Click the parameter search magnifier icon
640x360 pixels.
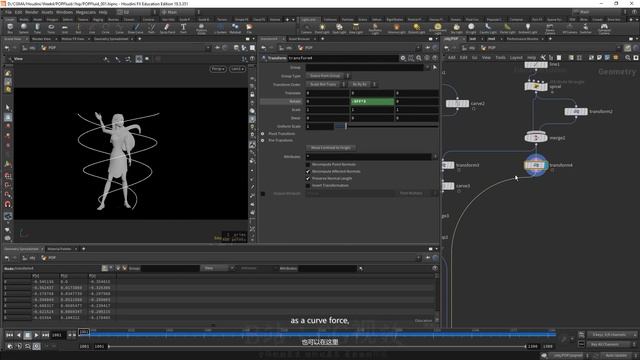click(419, 58)
